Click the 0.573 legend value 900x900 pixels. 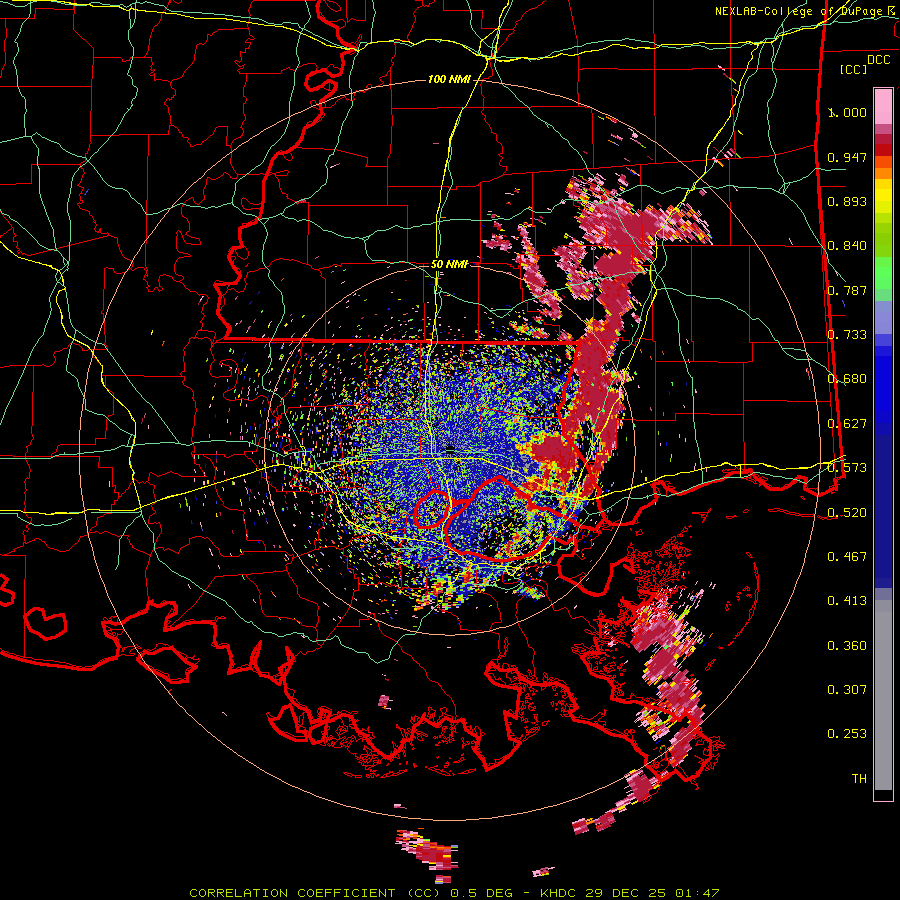847,468
